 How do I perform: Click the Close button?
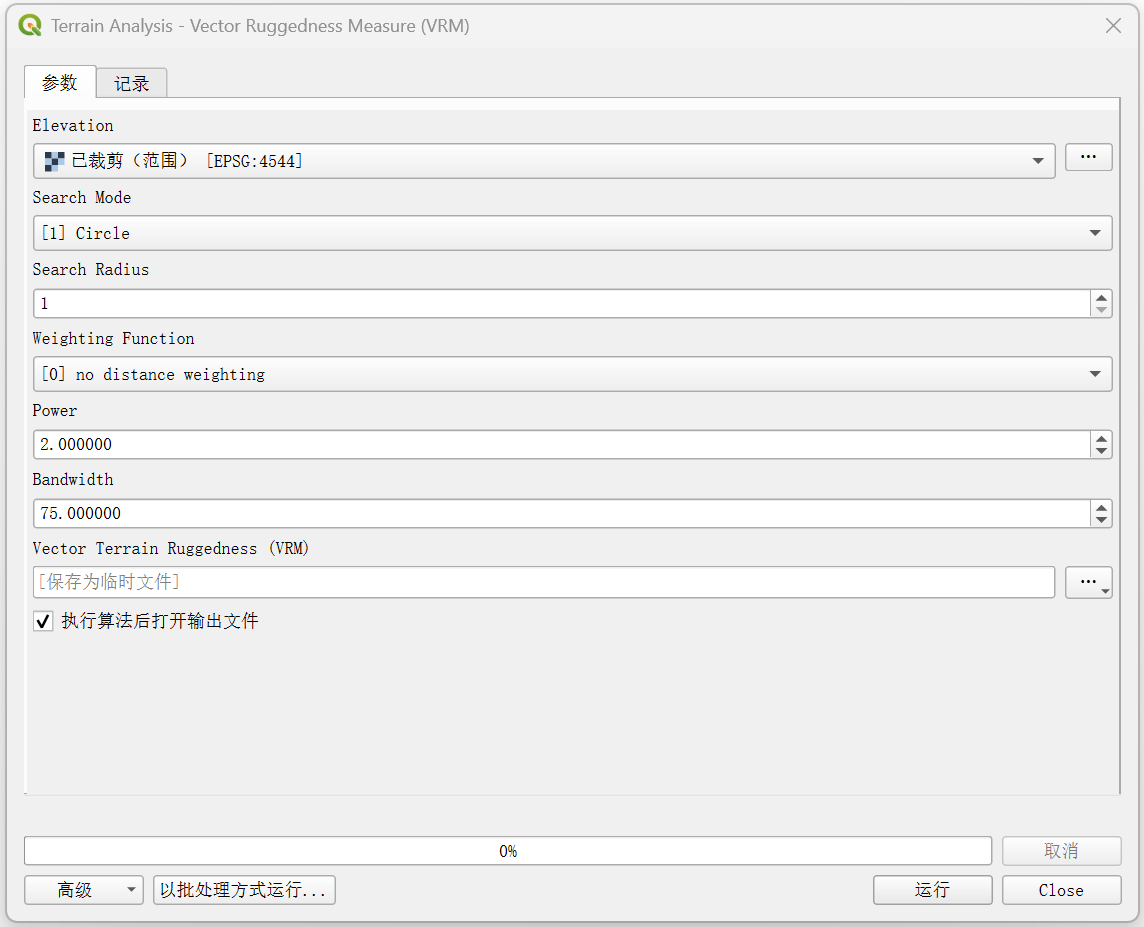1060,890
